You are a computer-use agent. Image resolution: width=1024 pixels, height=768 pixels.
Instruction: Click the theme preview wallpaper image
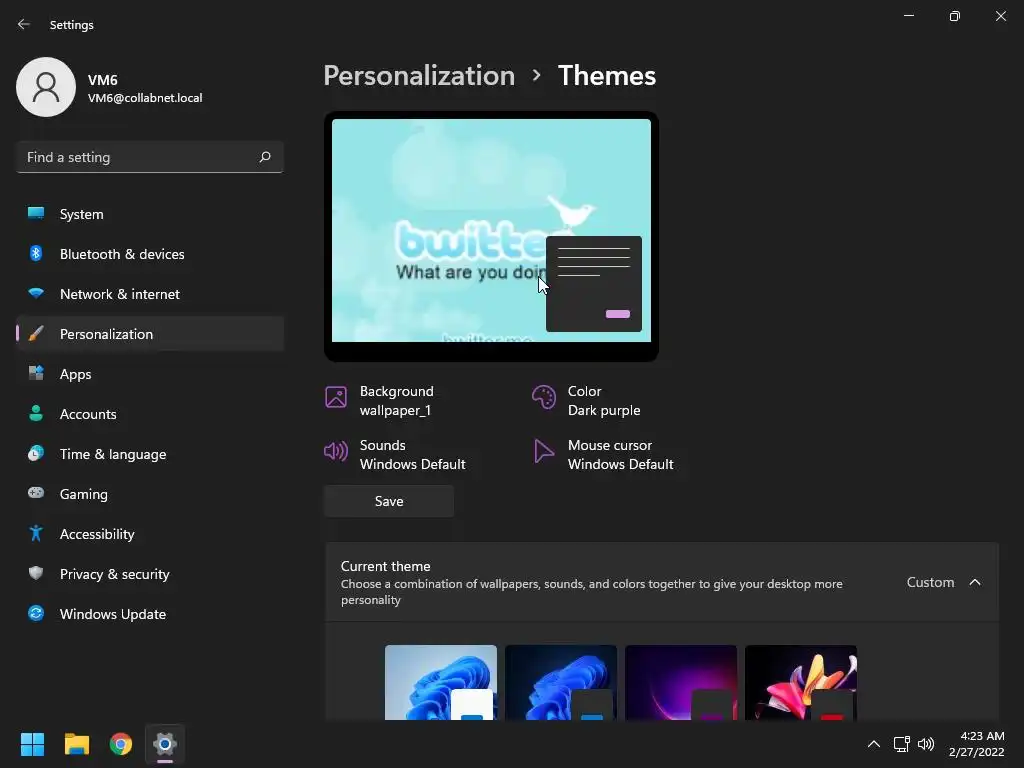click(x=491, y=230)
